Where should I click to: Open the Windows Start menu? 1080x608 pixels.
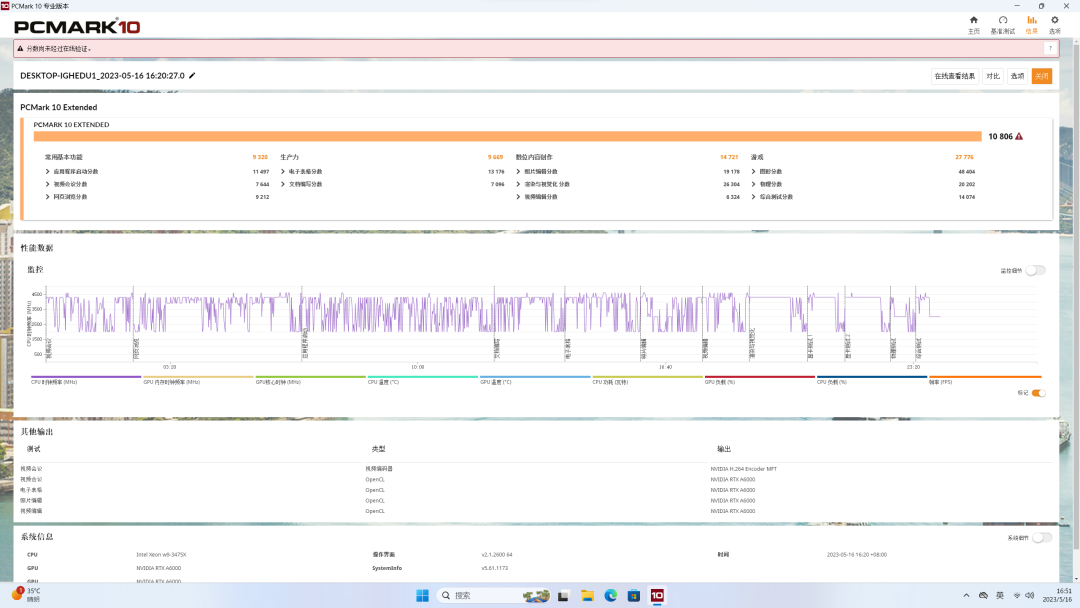(422, 596)
